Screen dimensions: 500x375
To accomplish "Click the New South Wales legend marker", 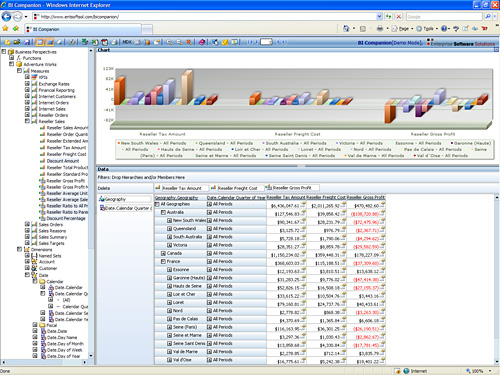I will [x=119, y=143].
